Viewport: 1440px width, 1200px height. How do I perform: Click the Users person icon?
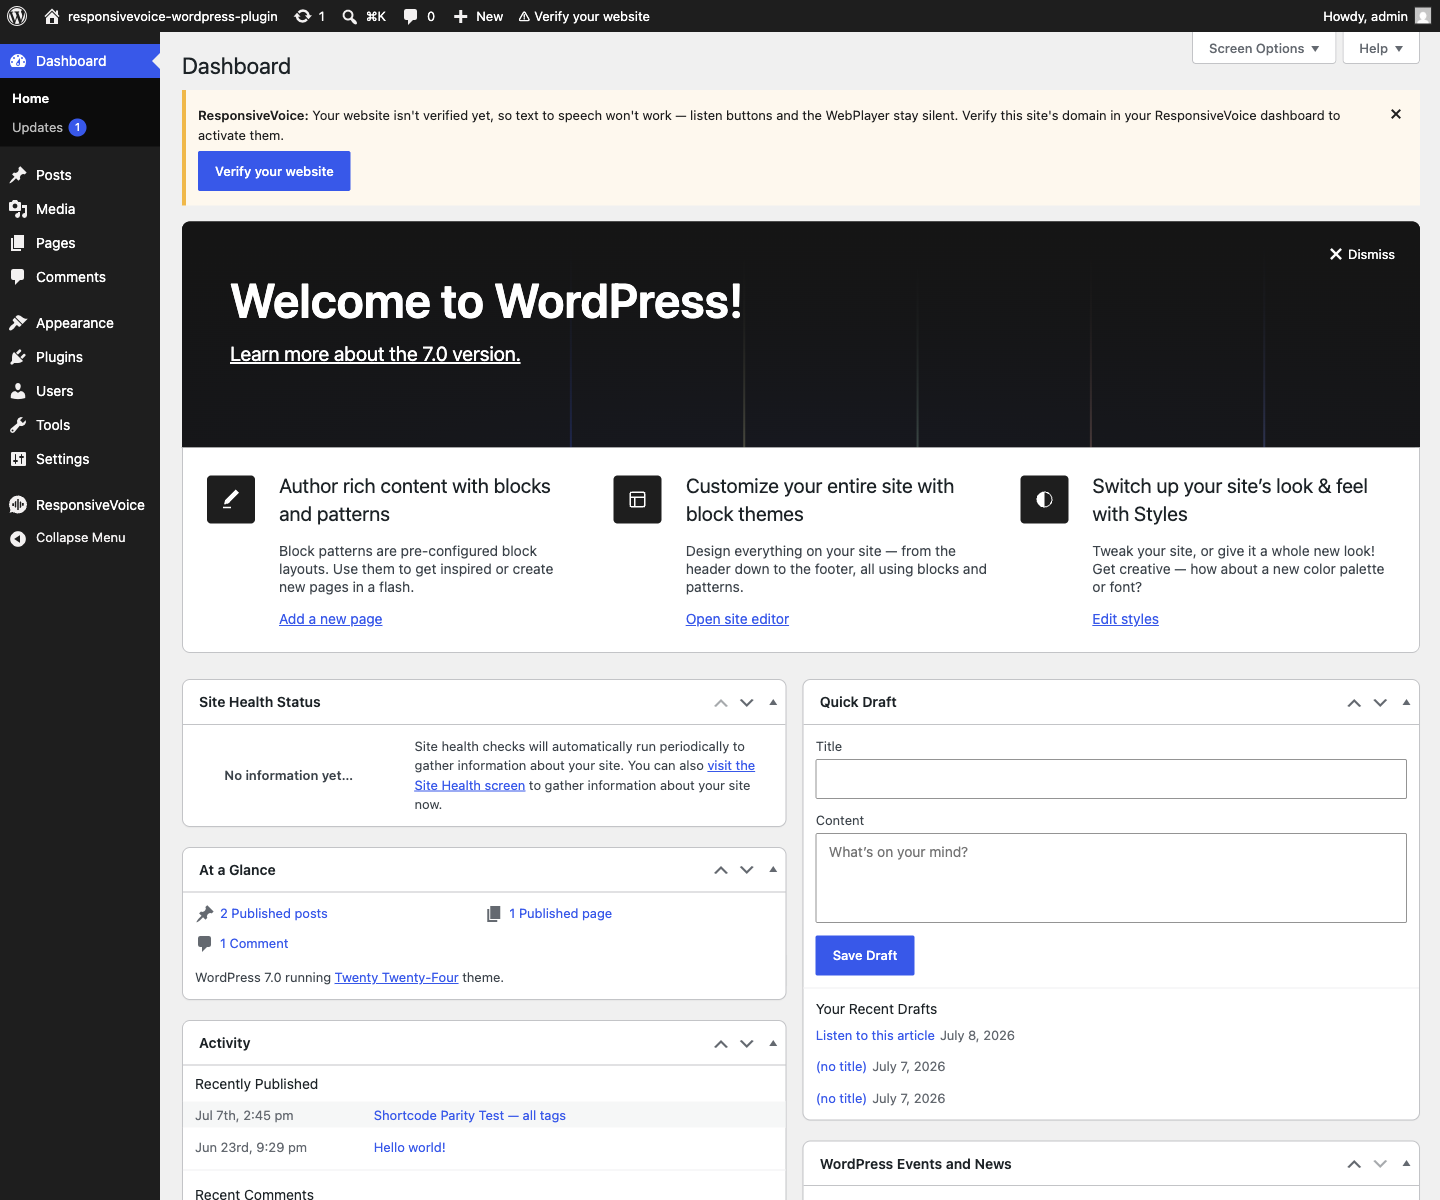pos(18,391)
